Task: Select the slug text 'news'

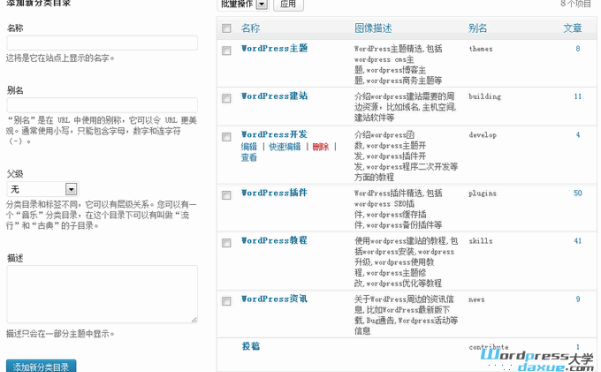Action: point(476,300)
